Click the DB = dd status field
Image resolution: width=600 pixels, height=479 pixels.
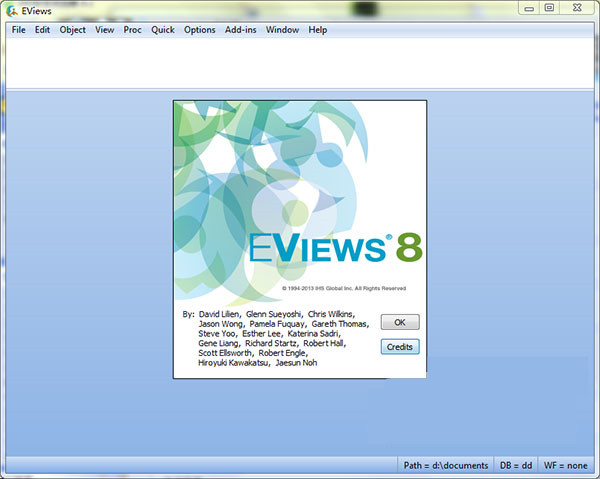[516, 465]
